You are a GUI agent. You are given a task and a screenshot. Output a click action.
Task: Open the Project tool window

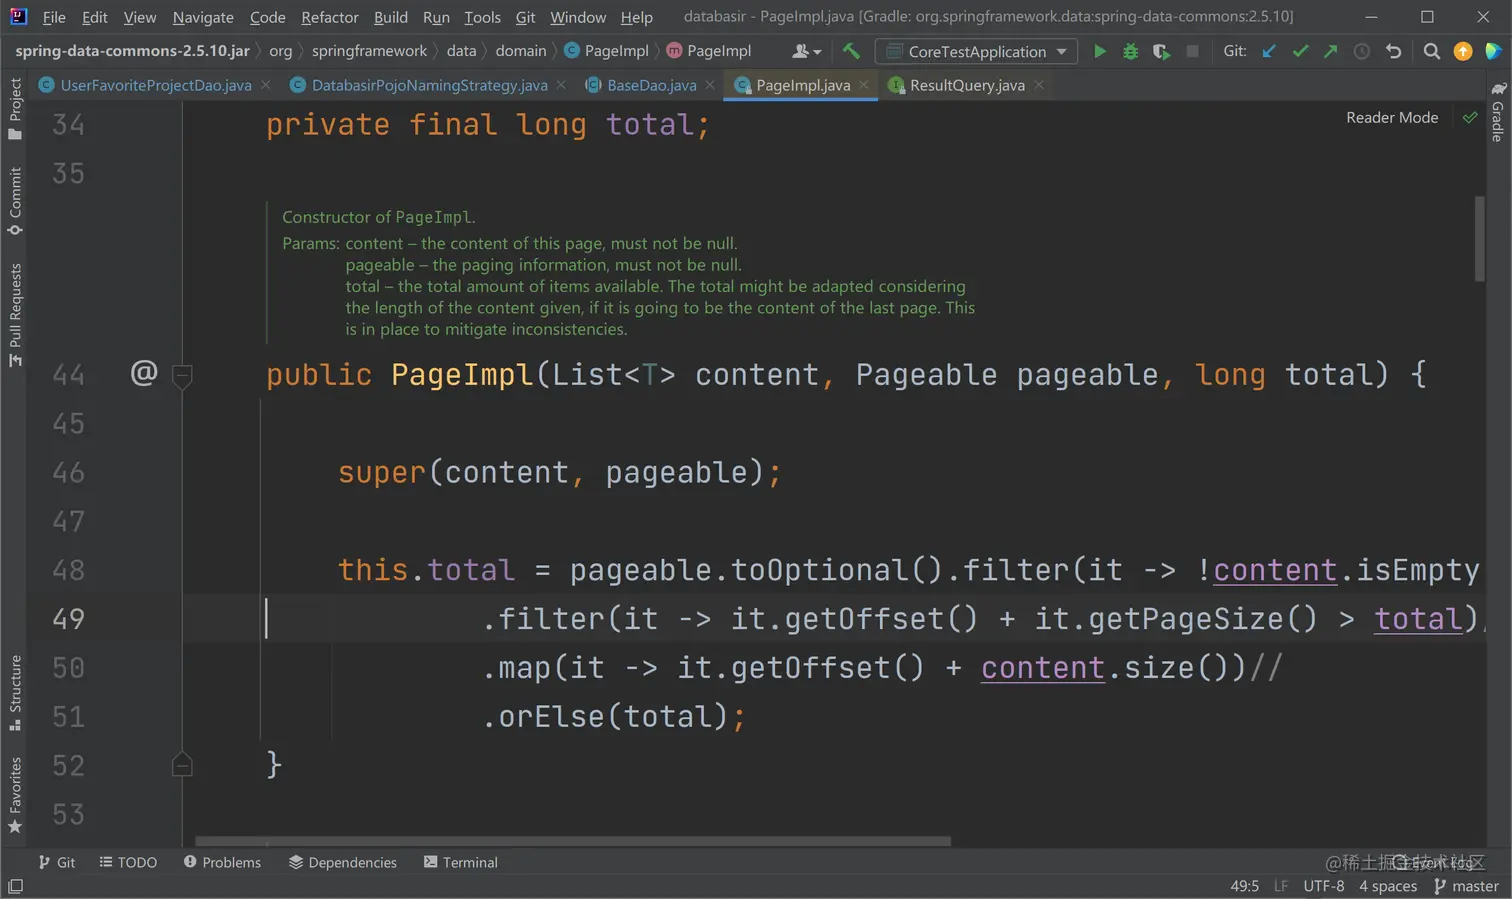[x=15, y=109]
